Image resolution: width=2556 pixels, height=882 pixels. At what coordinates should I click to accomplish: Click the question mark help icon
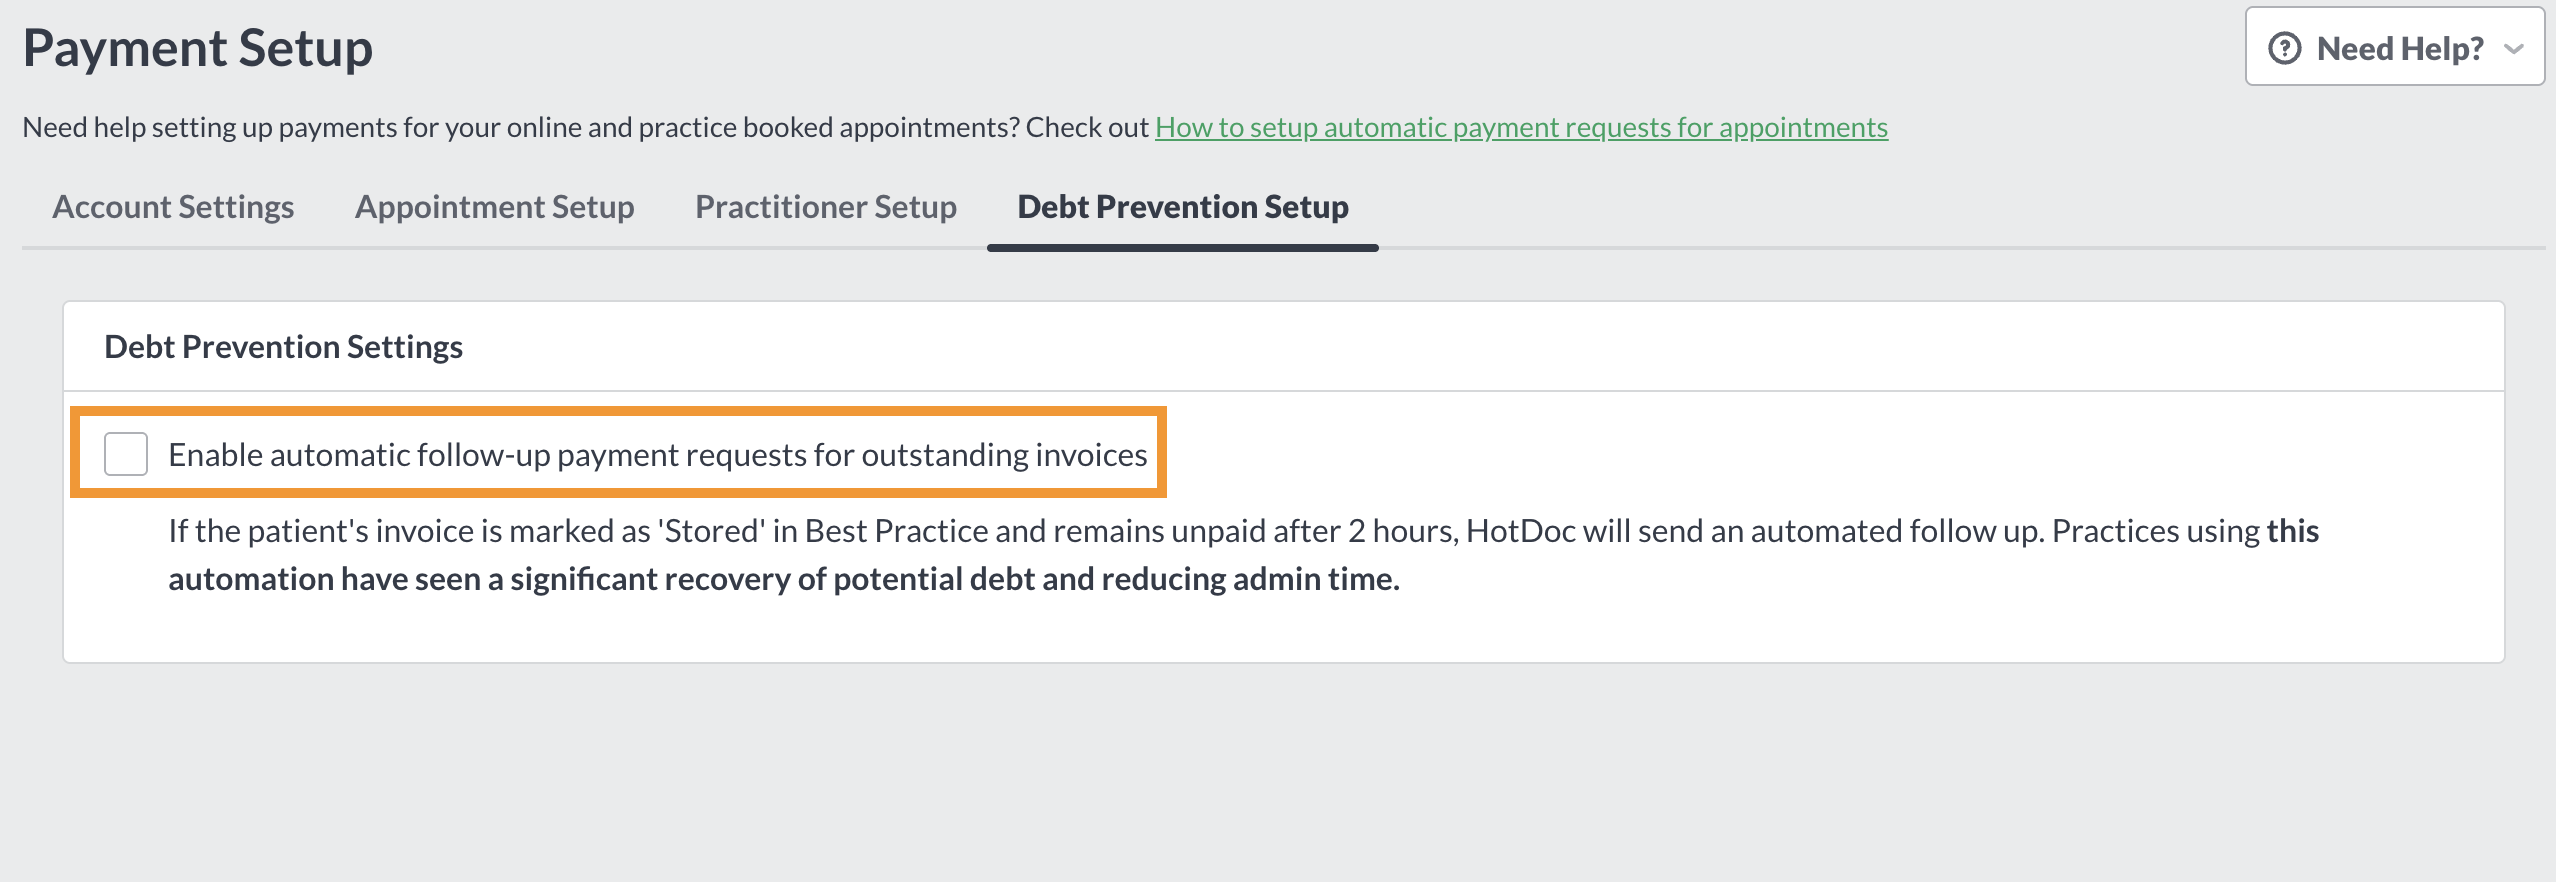(2285, 48)
